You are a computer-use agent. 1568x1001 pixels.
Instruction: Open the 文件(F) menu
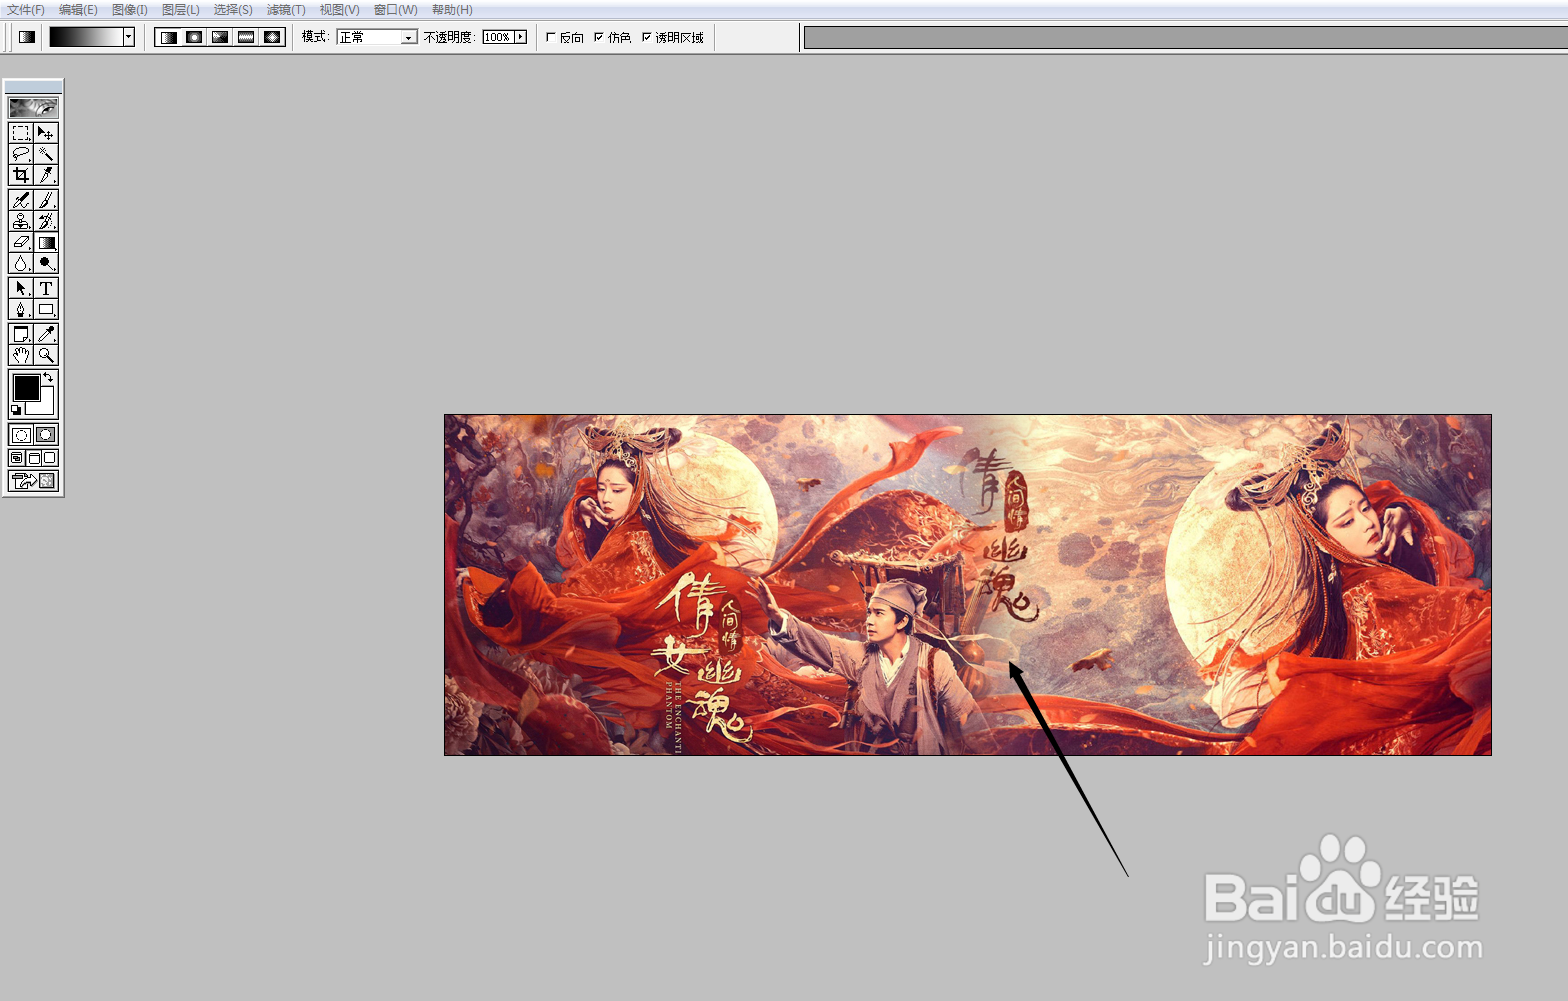(x=26, y=10)
